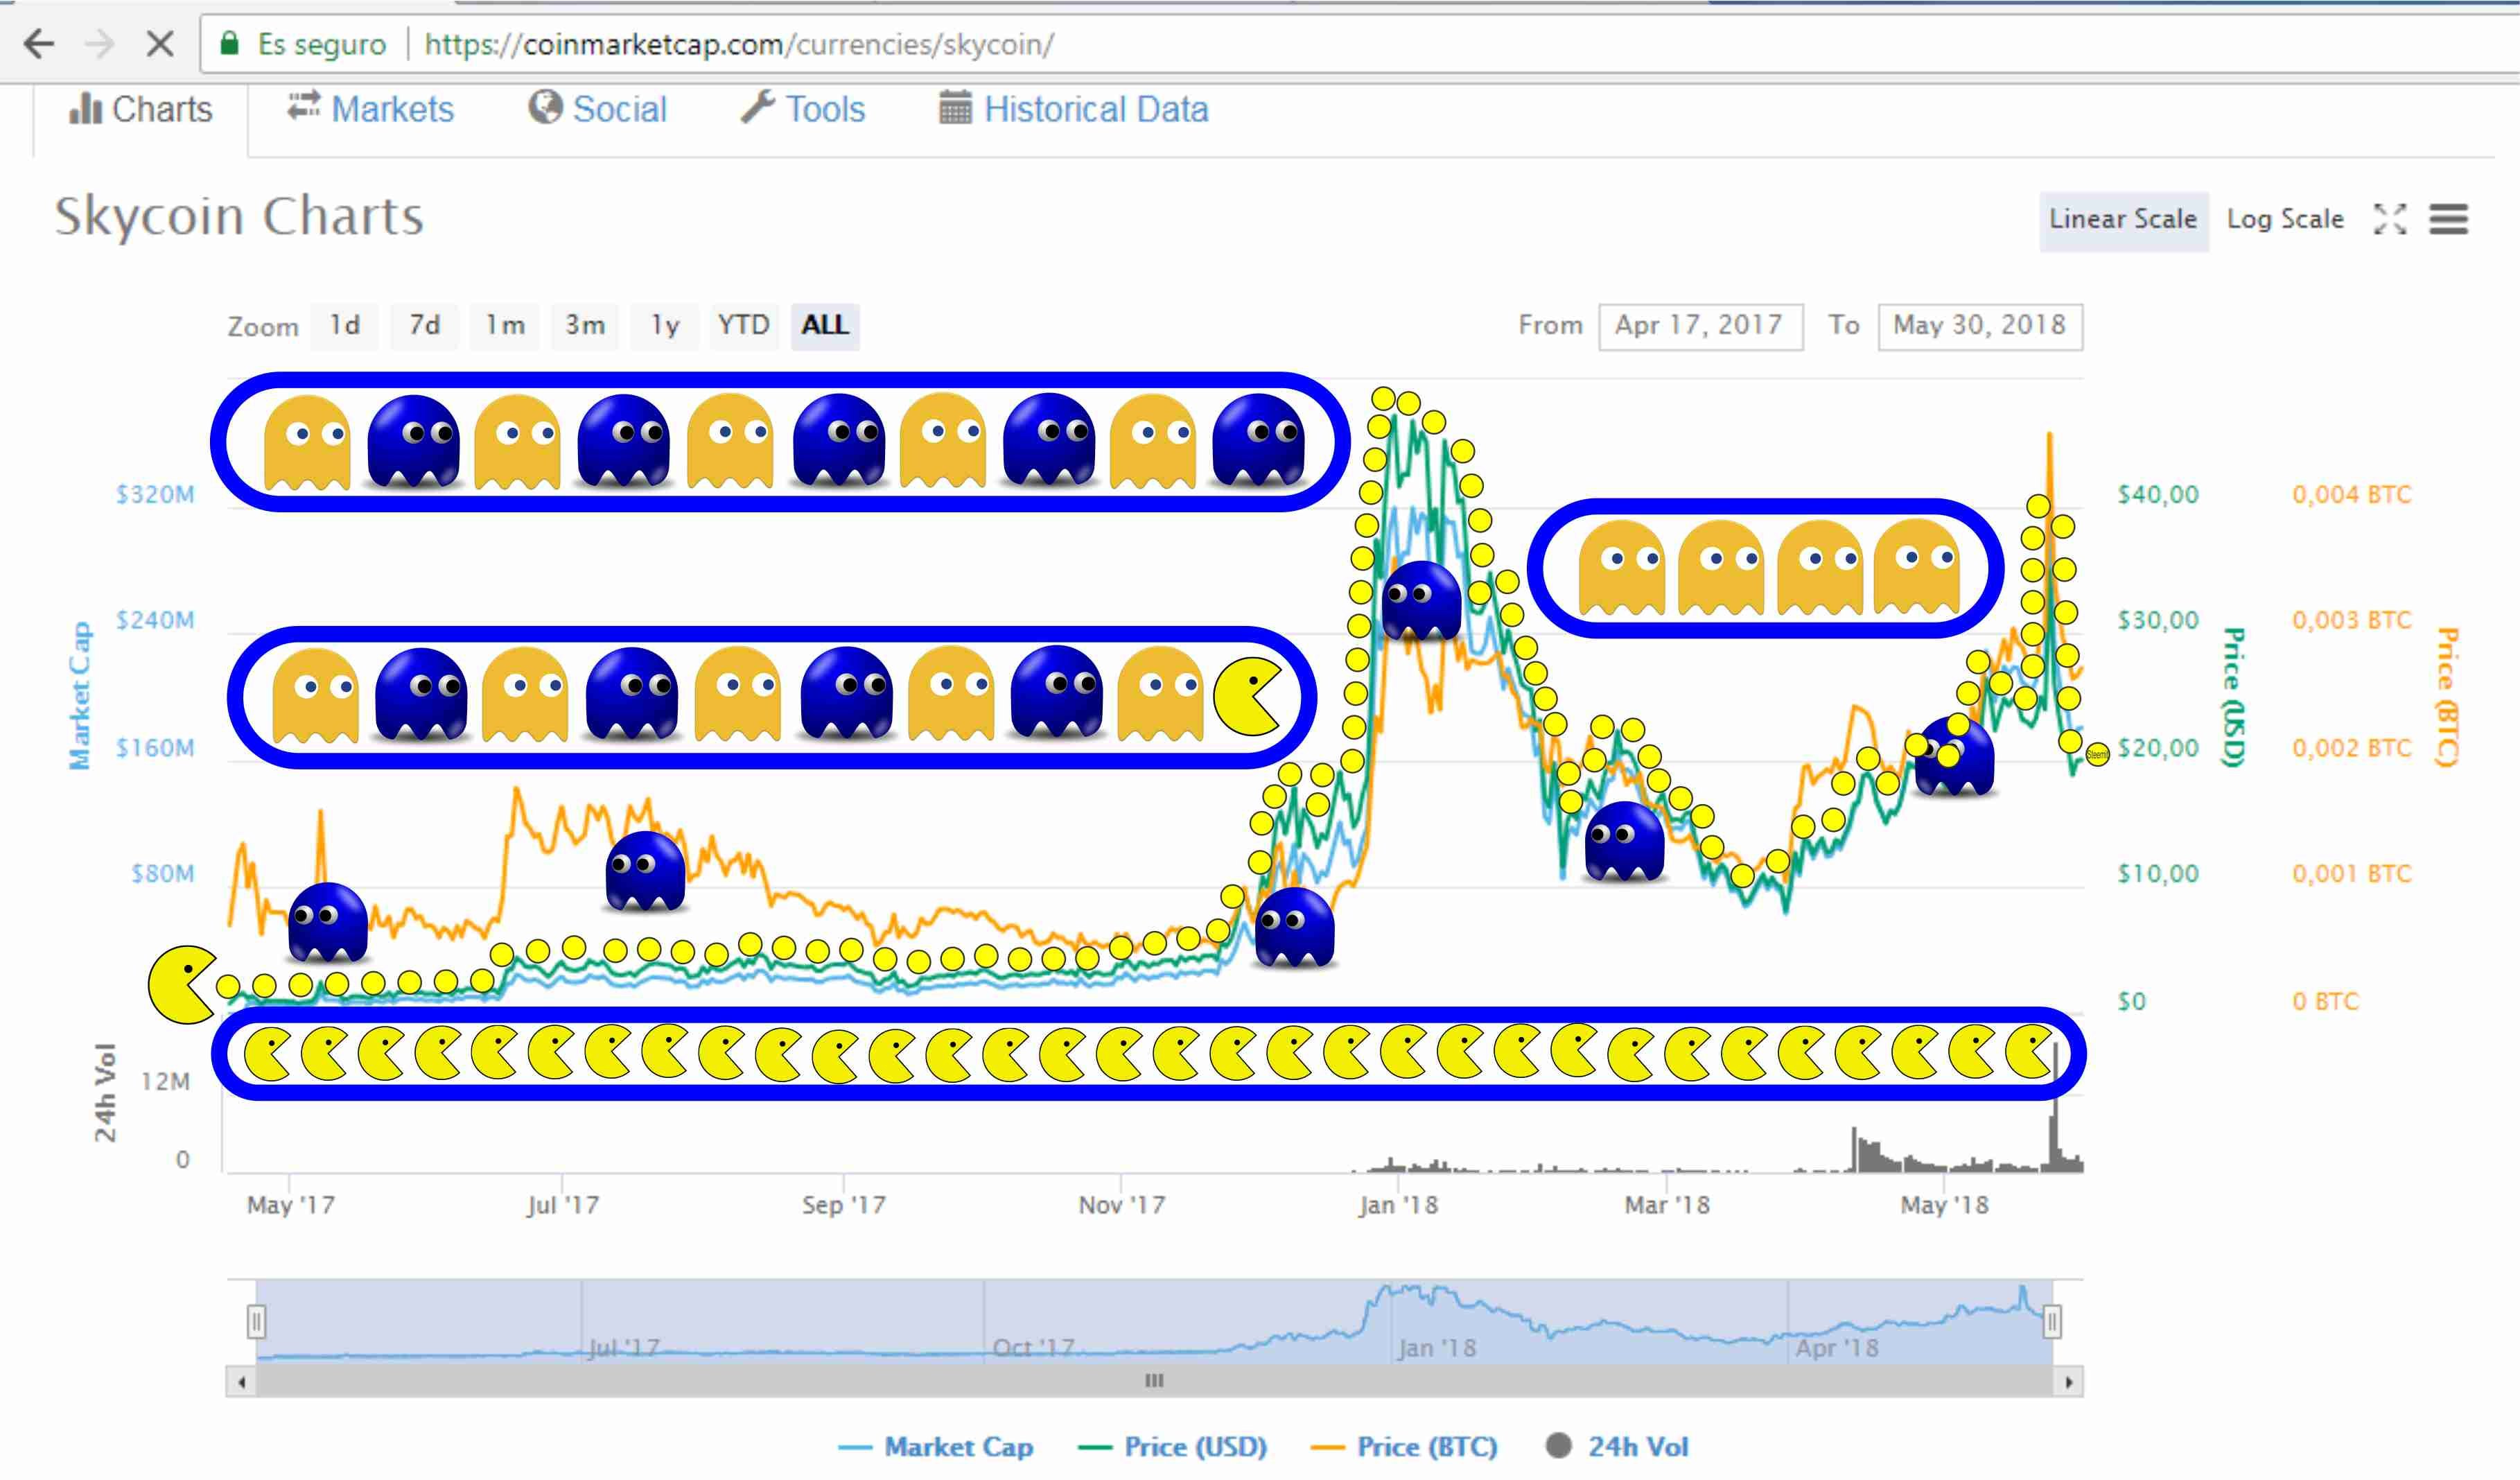
Task: Click the navigator scrollbar left arrow
Action: 241,1383
